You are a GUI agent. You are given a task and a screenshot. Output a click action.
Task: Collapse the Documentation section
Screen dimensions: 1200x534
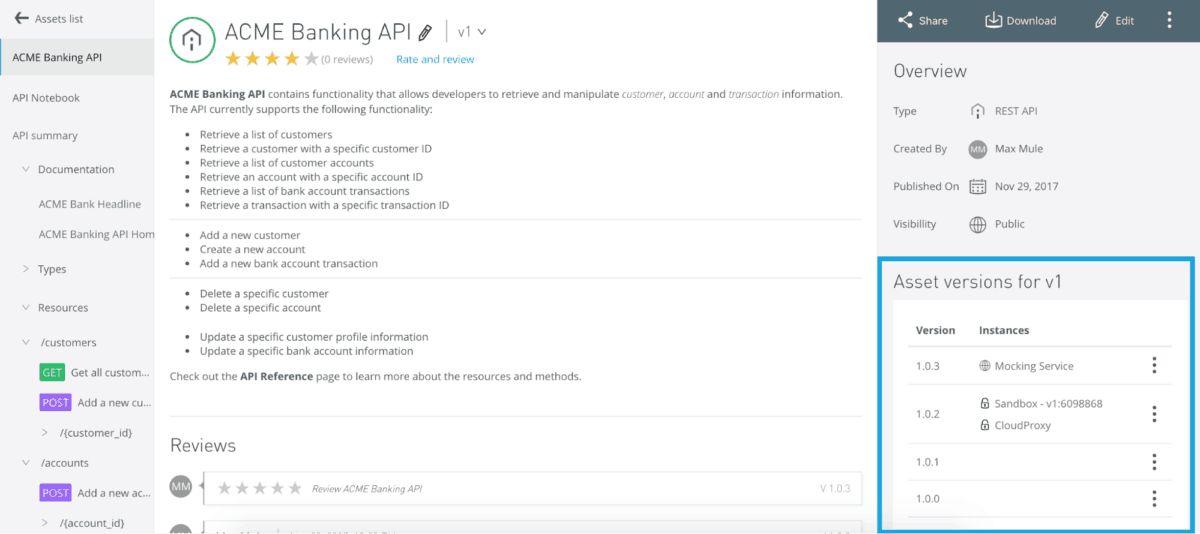click(x=25, y=170)
